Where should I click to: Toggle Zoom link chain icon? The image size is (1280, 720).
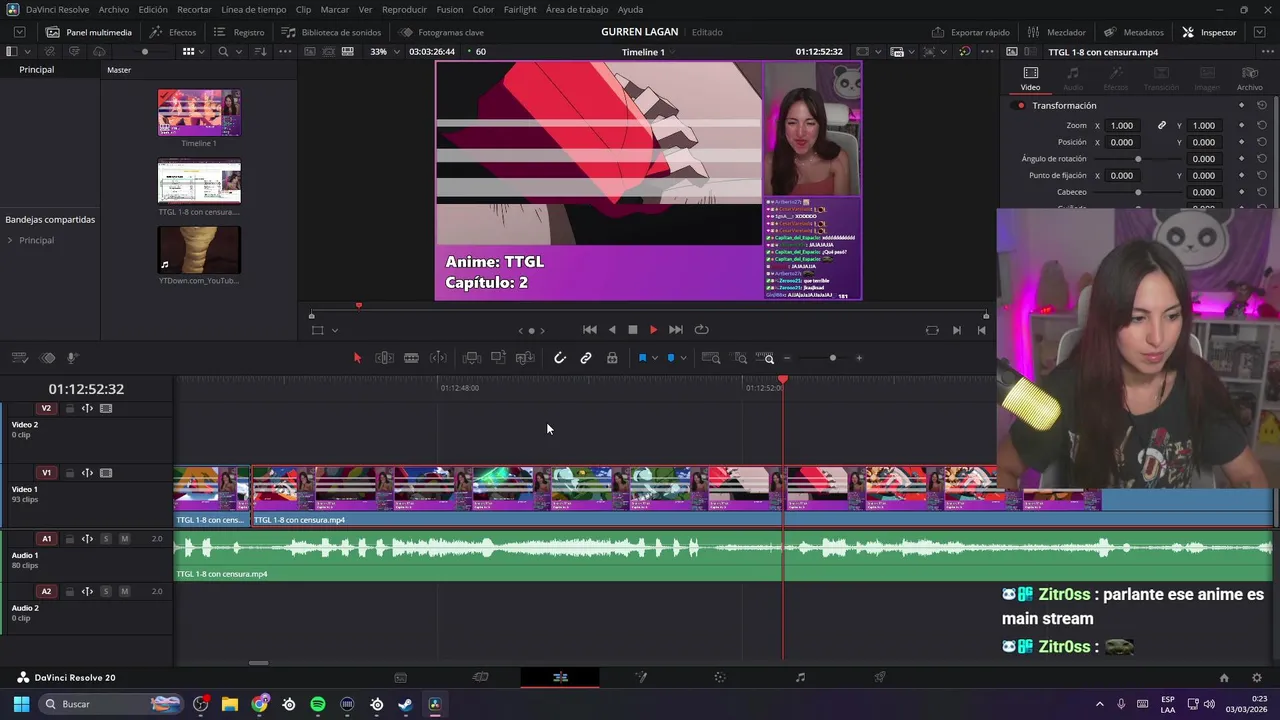(x=1162, y=126)
